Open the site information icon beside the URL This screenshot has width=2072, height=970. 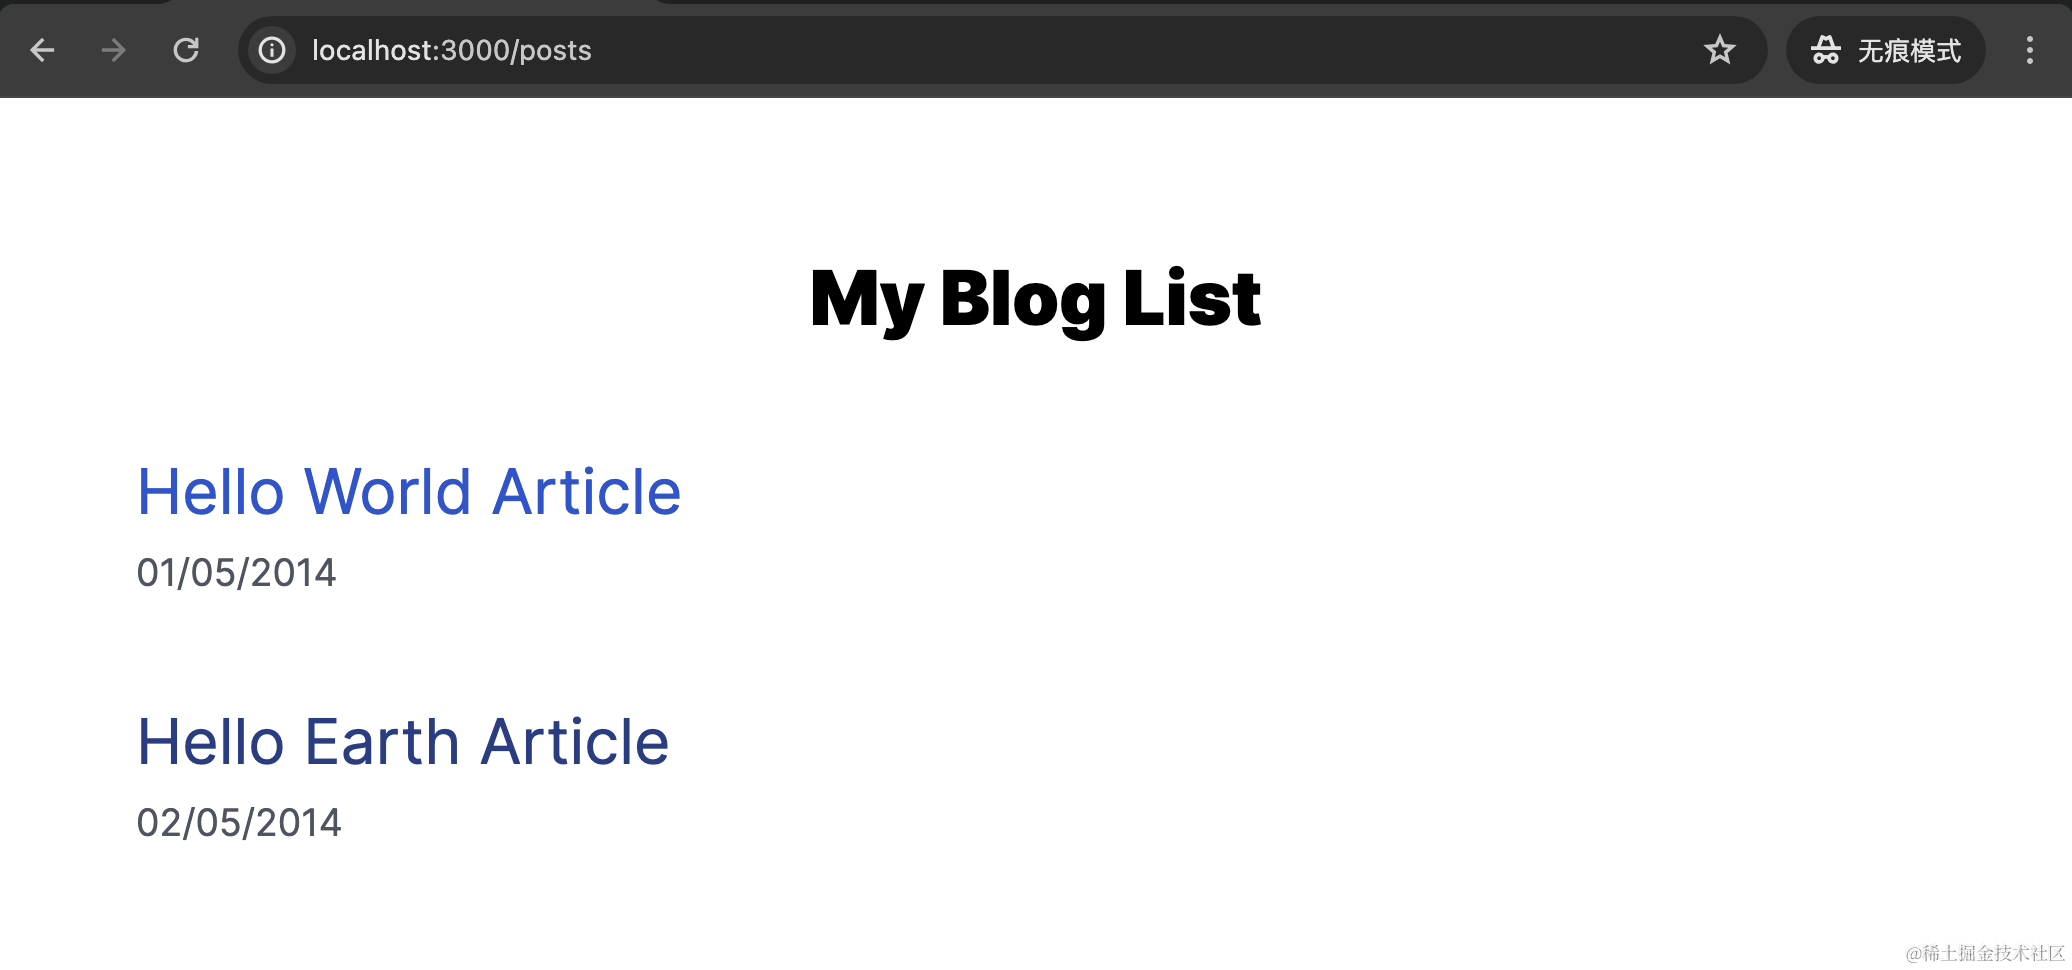[272, 50]
